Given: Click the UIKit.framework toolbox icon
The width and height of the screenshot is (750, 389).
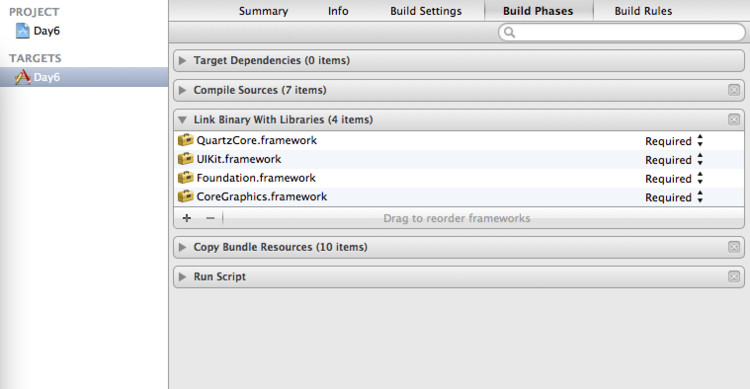Looking at the screenshot, I should pos(186,159).
